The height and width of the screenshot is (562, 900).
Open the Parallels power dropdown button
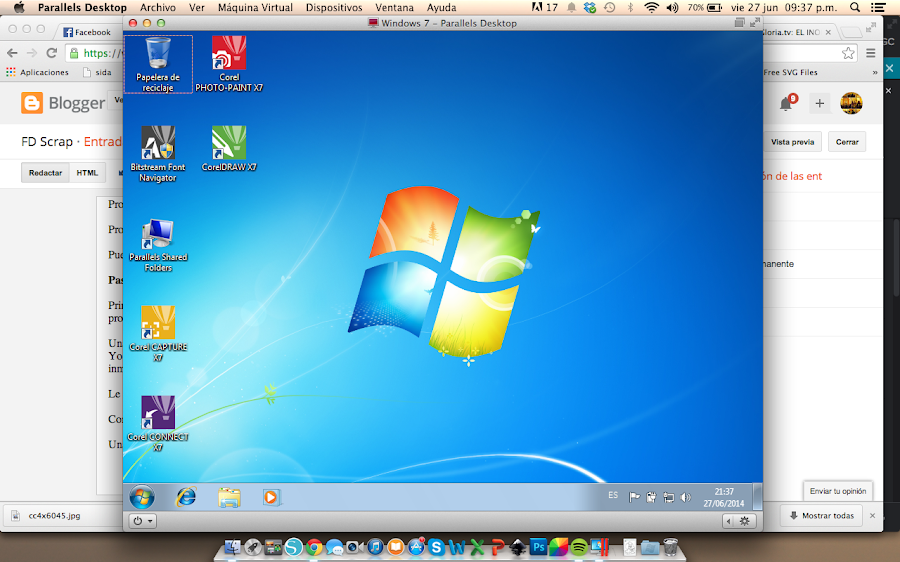pos(142,521)
